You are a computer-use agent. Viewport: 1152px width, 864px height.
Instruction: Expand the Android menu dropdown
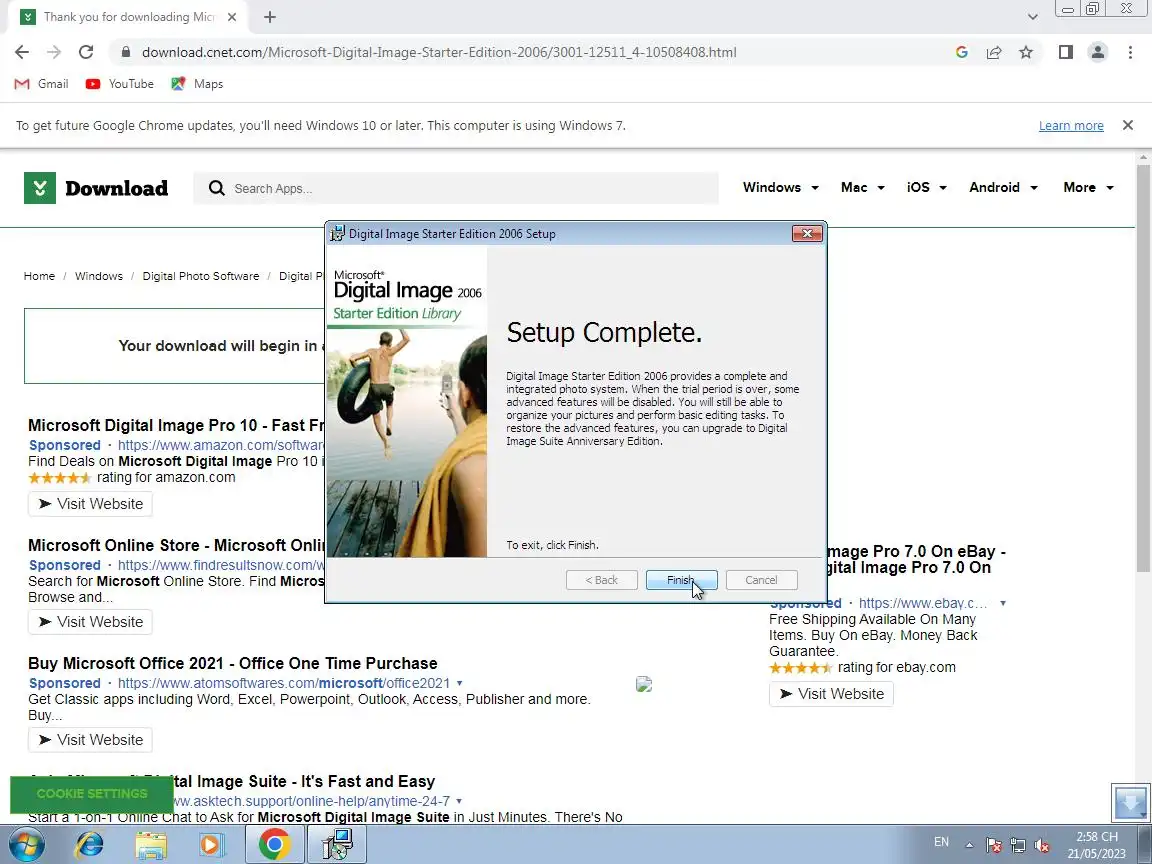pyautogui.click(x=1004, y=187)
